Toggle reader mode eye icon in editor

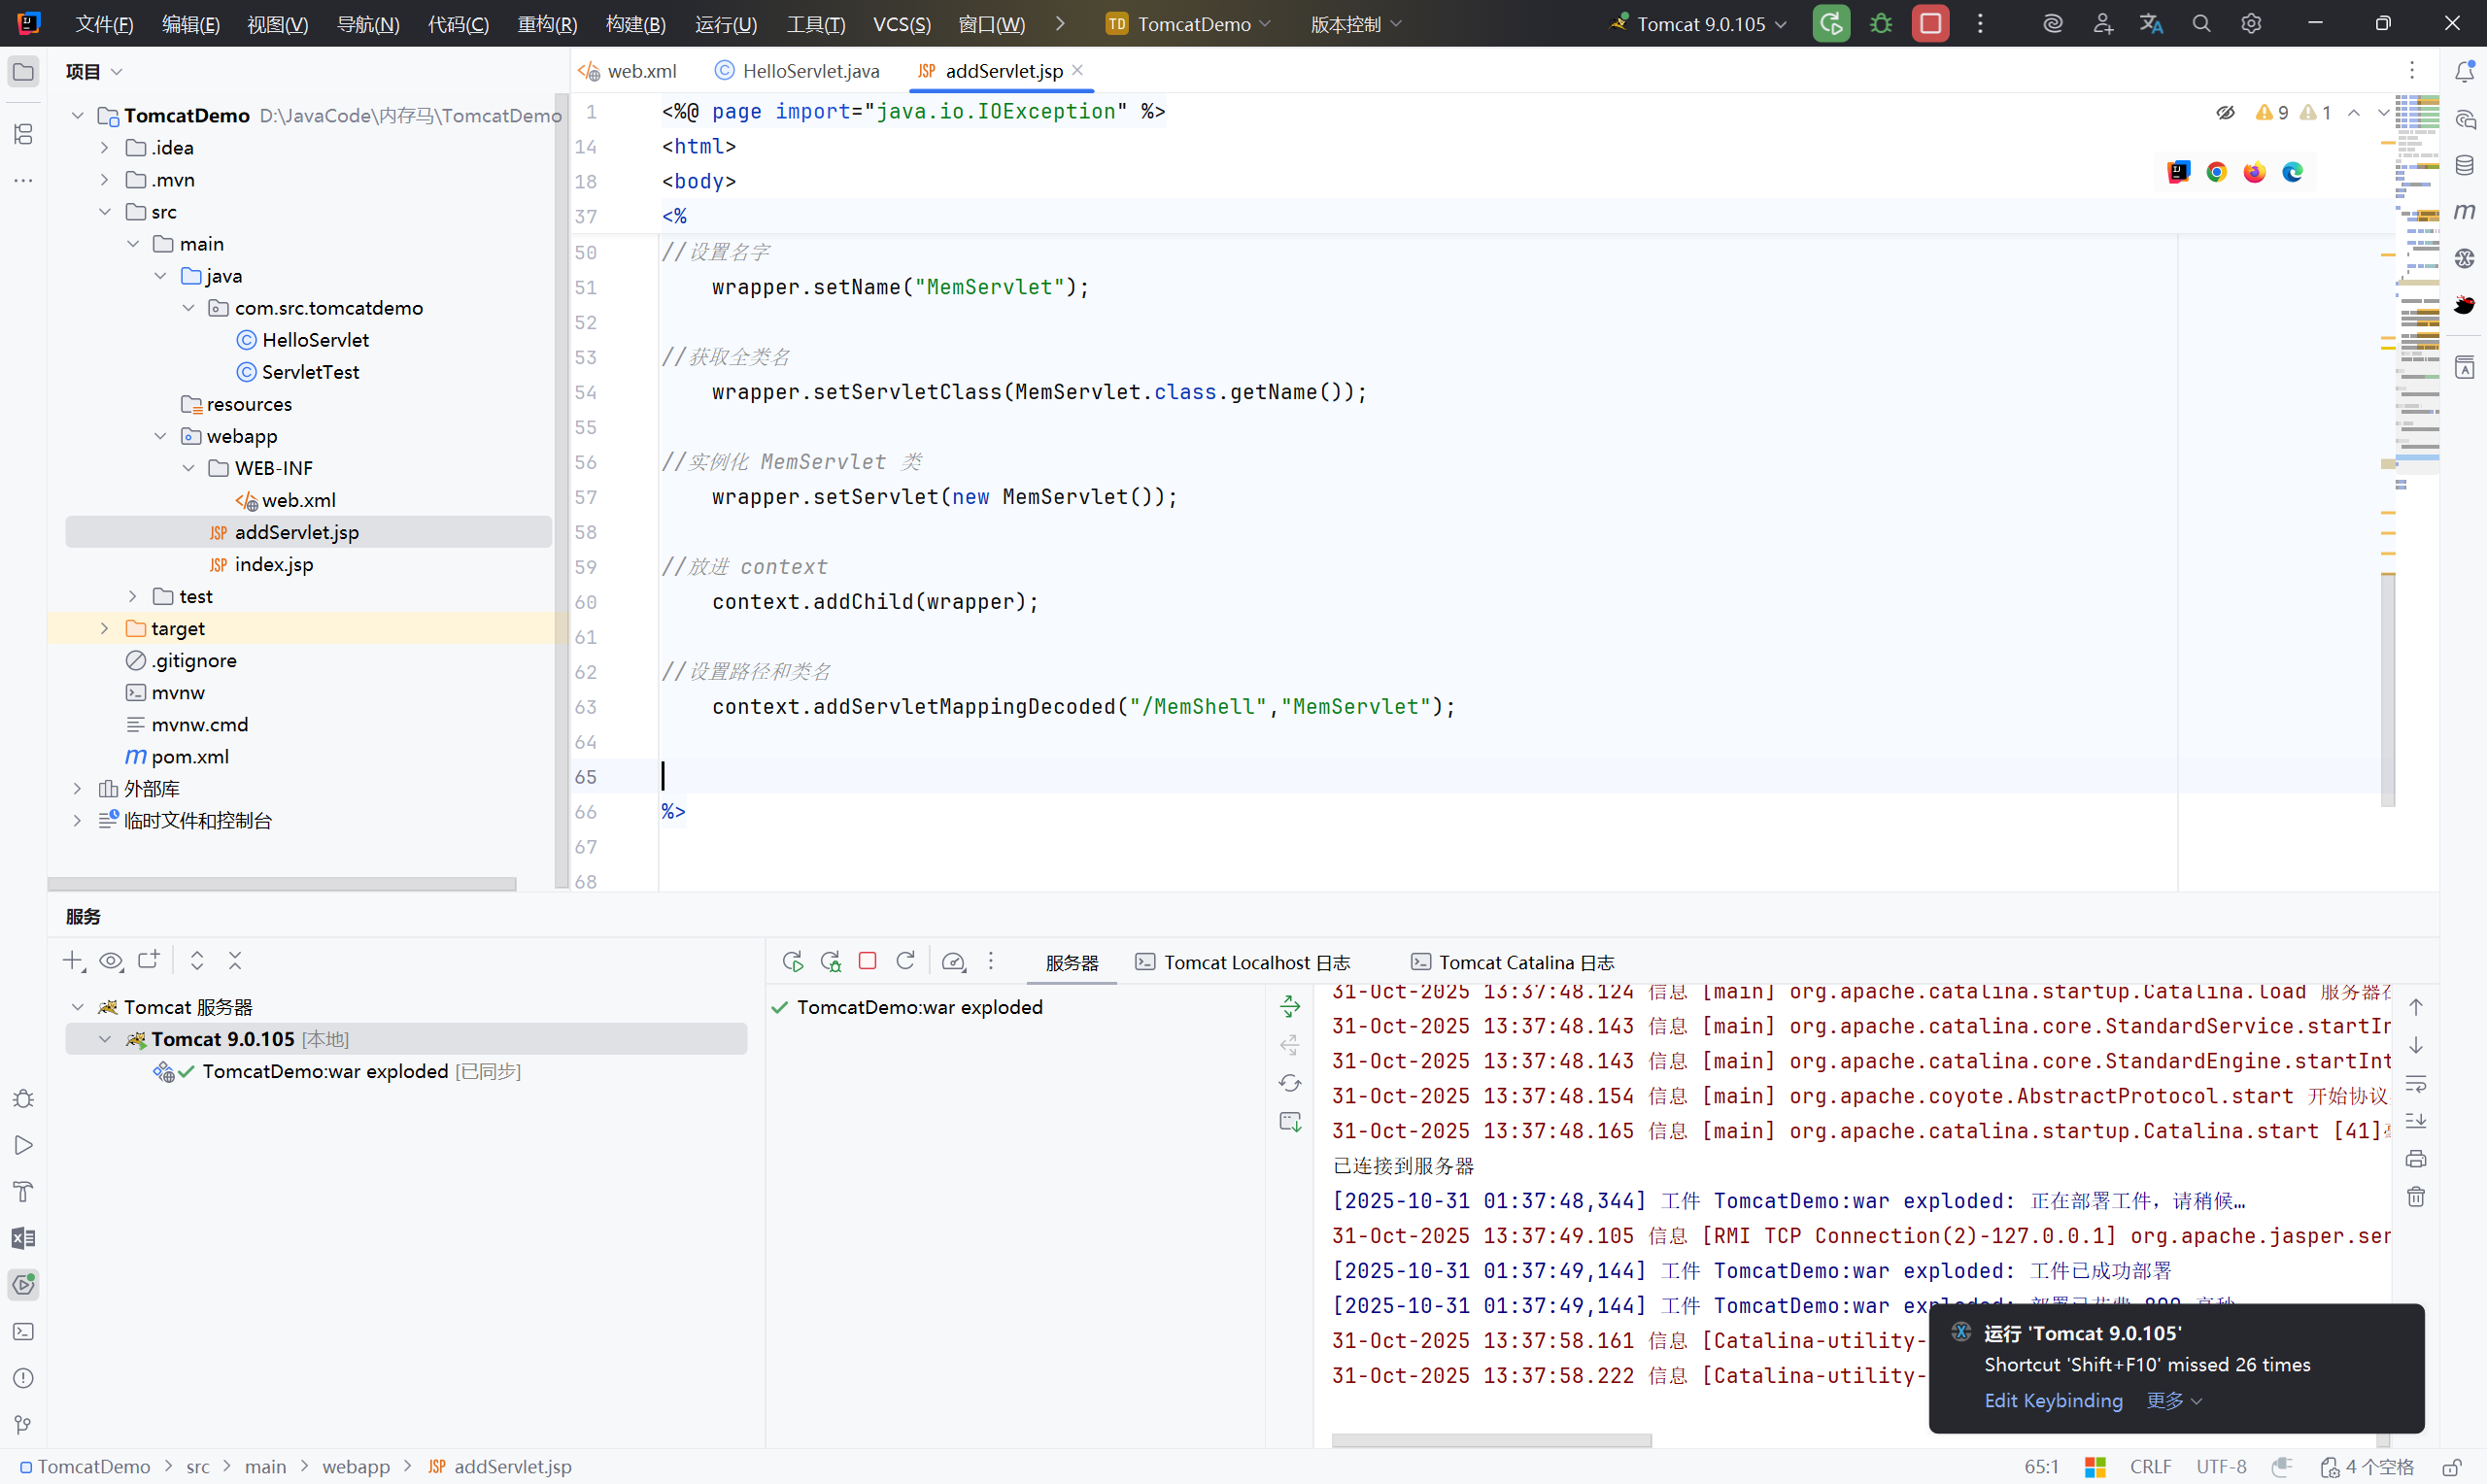[2225, 113]
